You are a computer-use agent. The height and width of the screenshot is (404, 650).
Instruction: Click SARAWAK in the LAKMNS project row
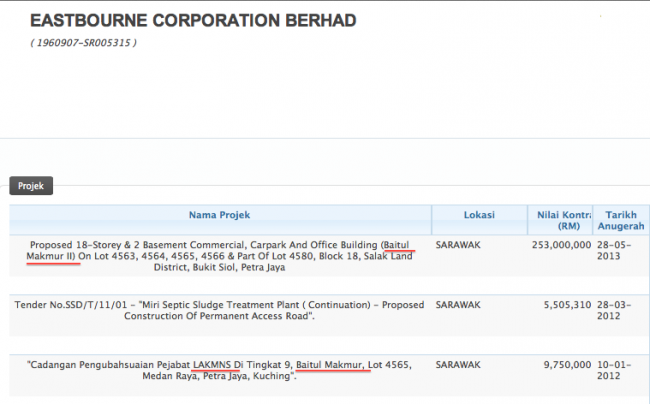(x=458, y=365)
